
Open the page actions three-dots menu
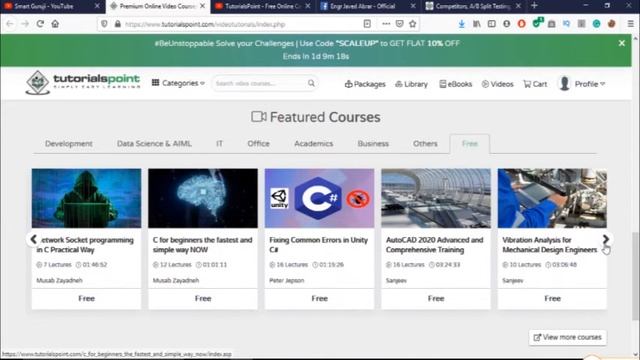(x=386, y=24)
